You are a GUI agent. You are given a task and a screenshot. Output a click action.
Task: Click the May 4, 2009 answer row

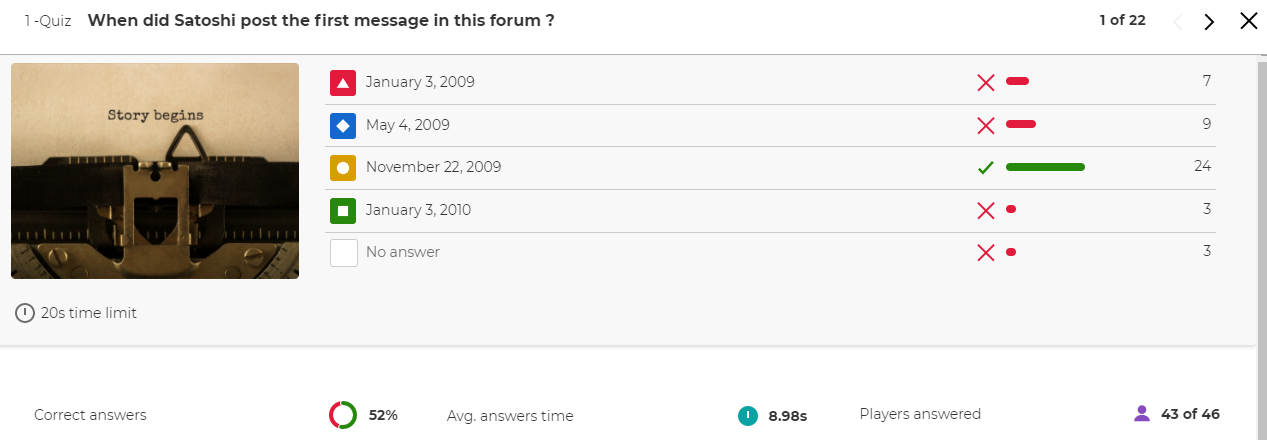770,126
